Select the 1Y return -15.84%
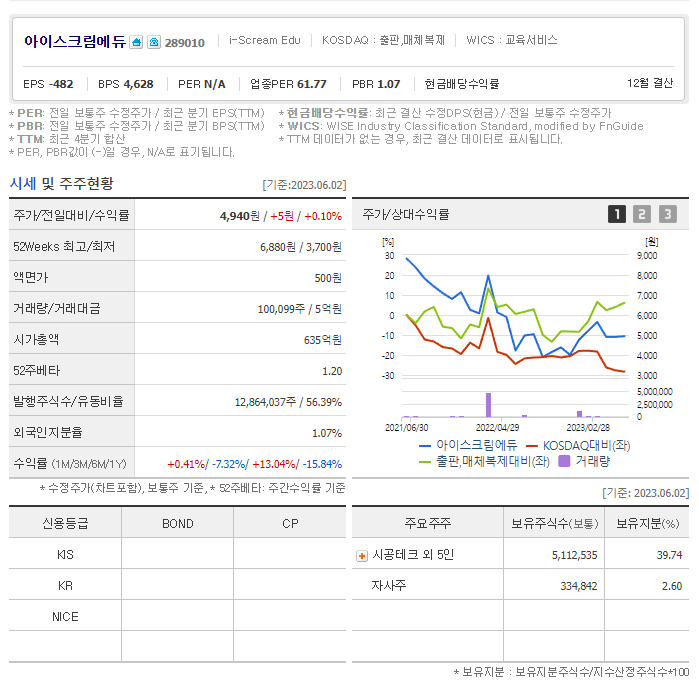The width and height of the screenshot is (699, 683). click(x=322, y=464)
